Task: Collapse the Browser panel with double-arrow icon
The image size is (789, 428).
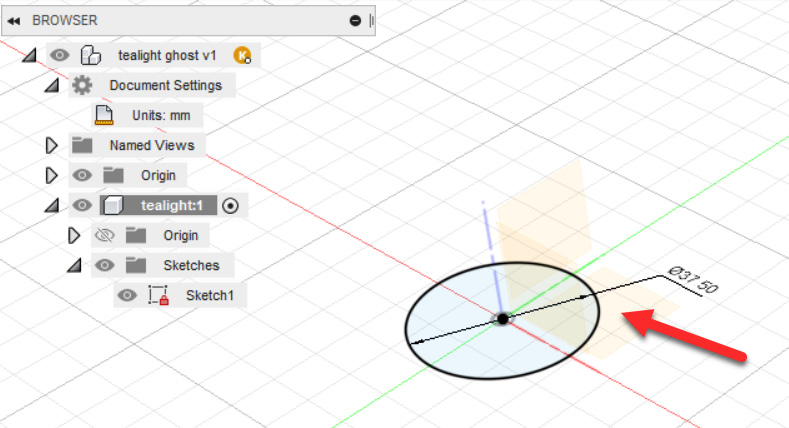Action: pos(14,21)
